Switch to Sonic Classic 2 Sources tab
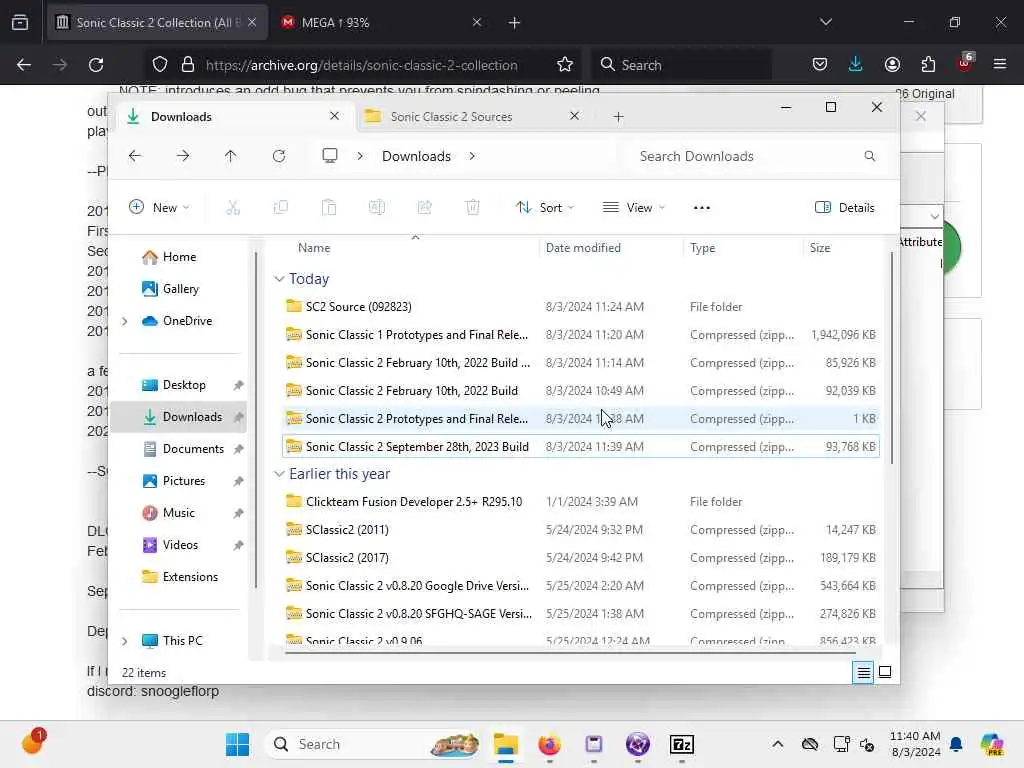 [x=452, y=117]
